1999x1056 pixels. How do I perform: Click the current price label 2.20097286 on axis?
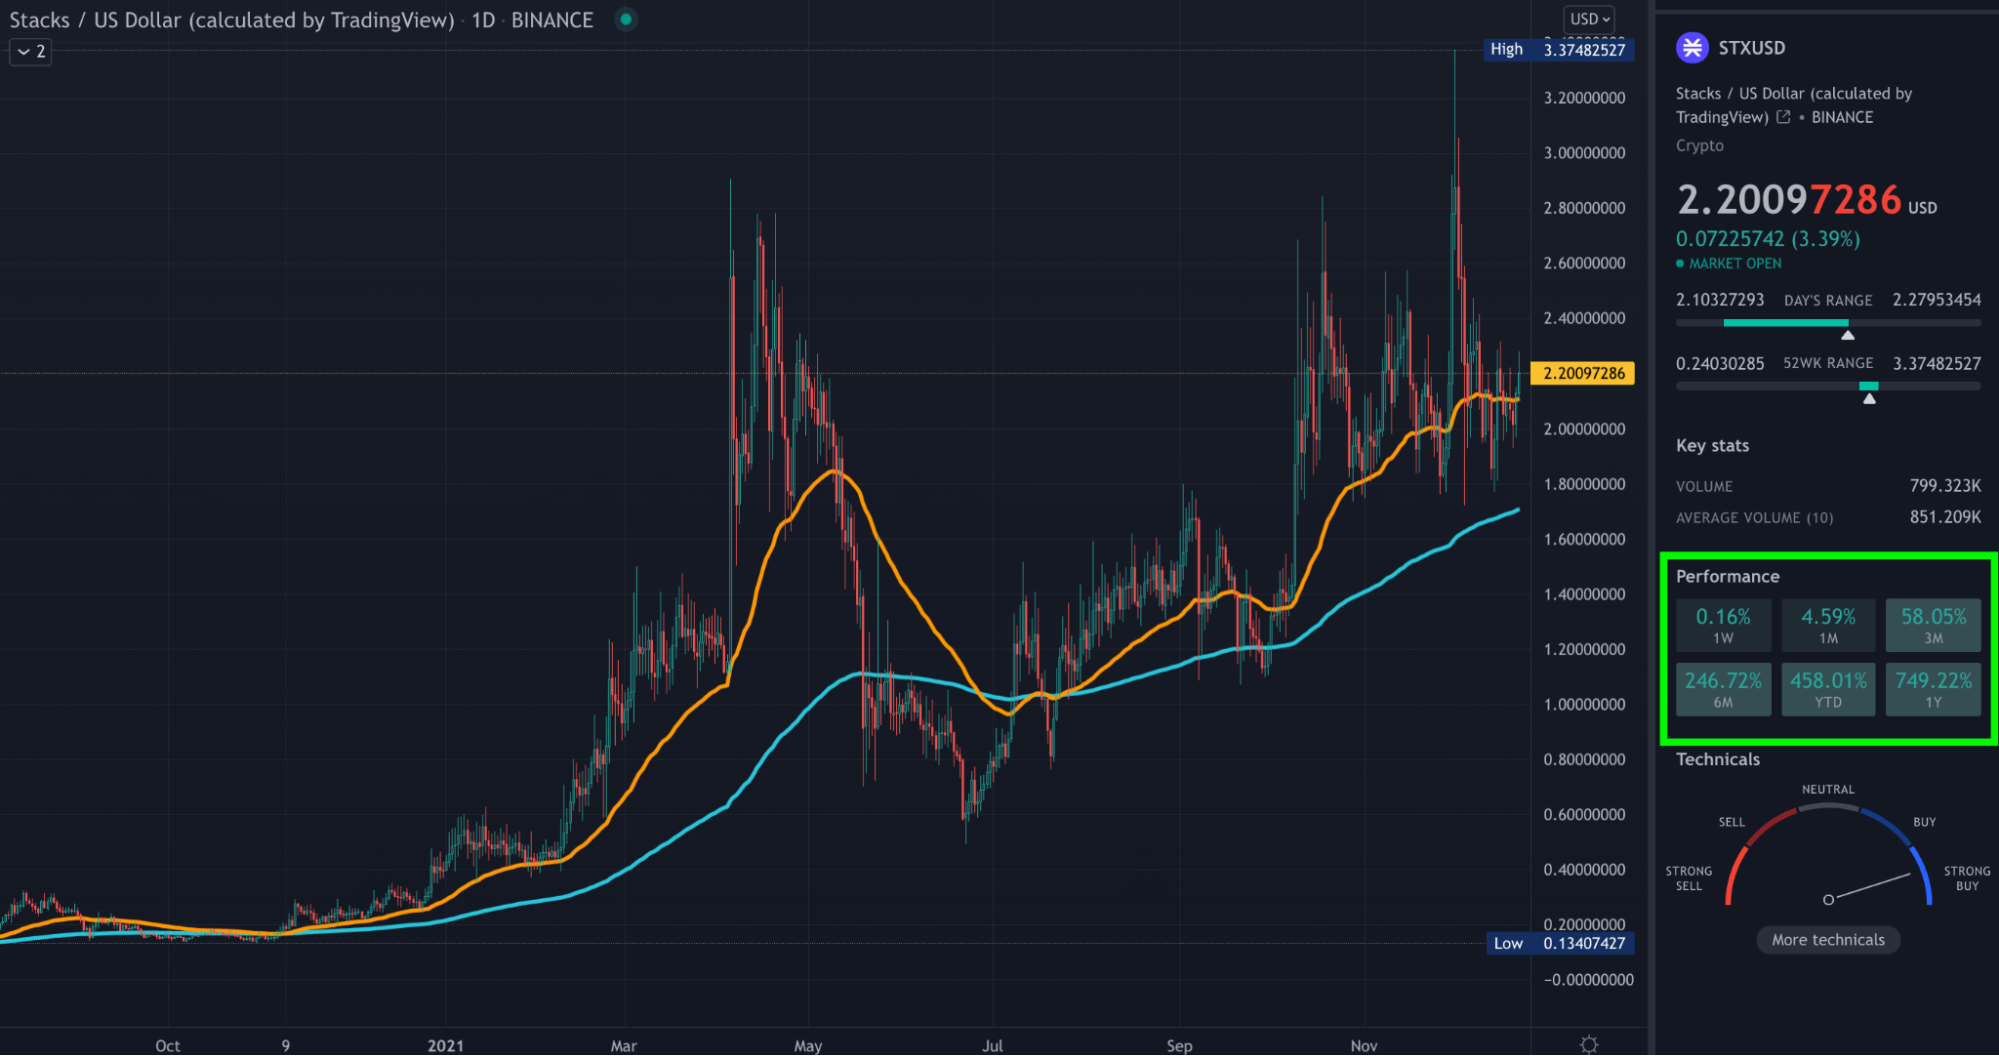[x=1583, y=373]
